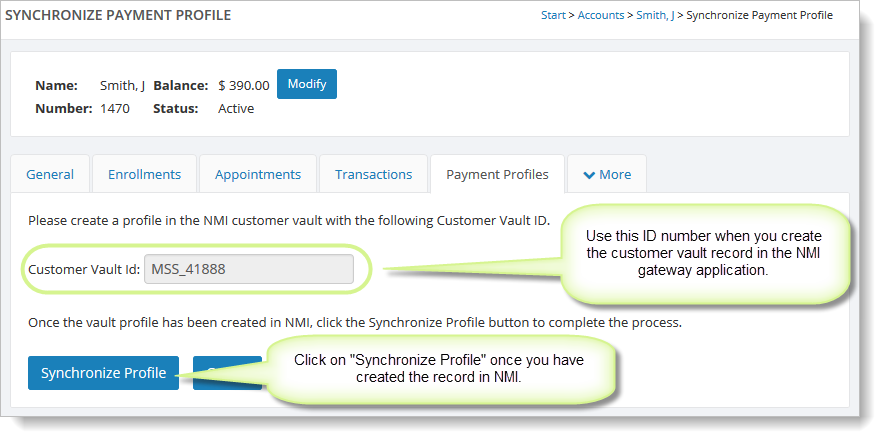
Task: Select the Payment Profiles tab
Action: (497, 174)
